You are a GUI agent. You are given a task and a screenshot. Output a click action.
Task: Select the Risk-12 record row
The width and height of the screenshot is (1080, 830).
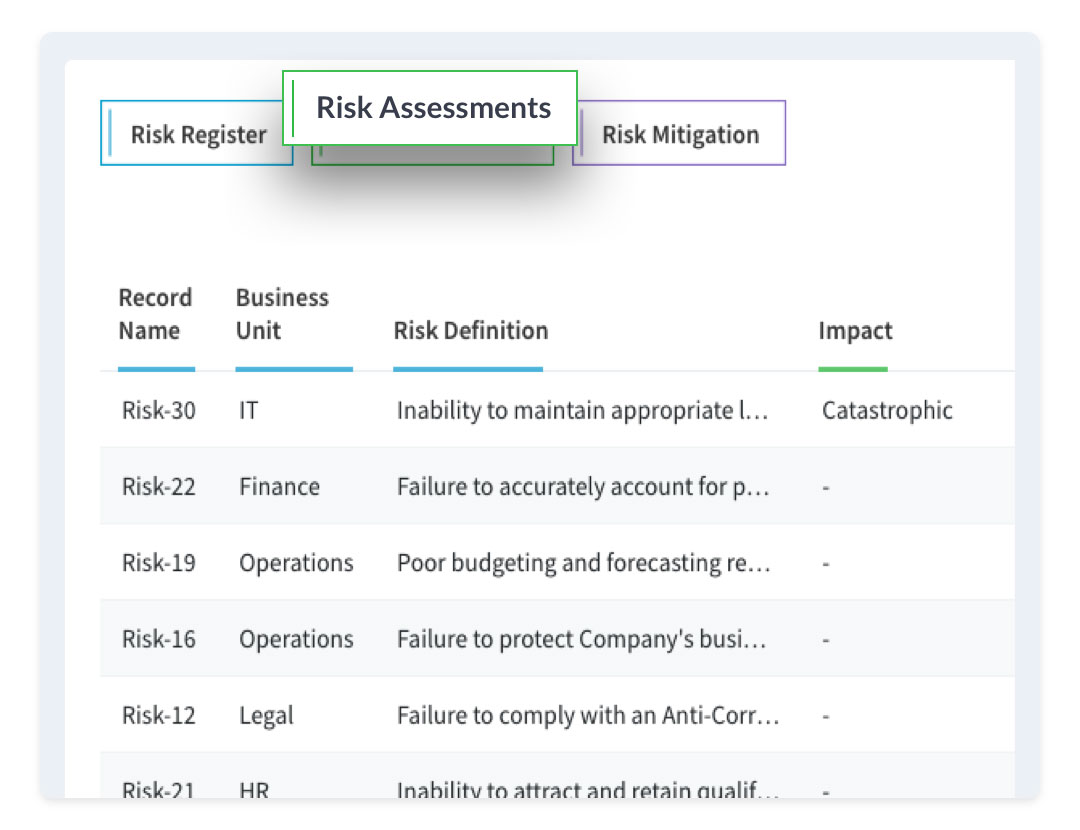(x=159, y=716)
